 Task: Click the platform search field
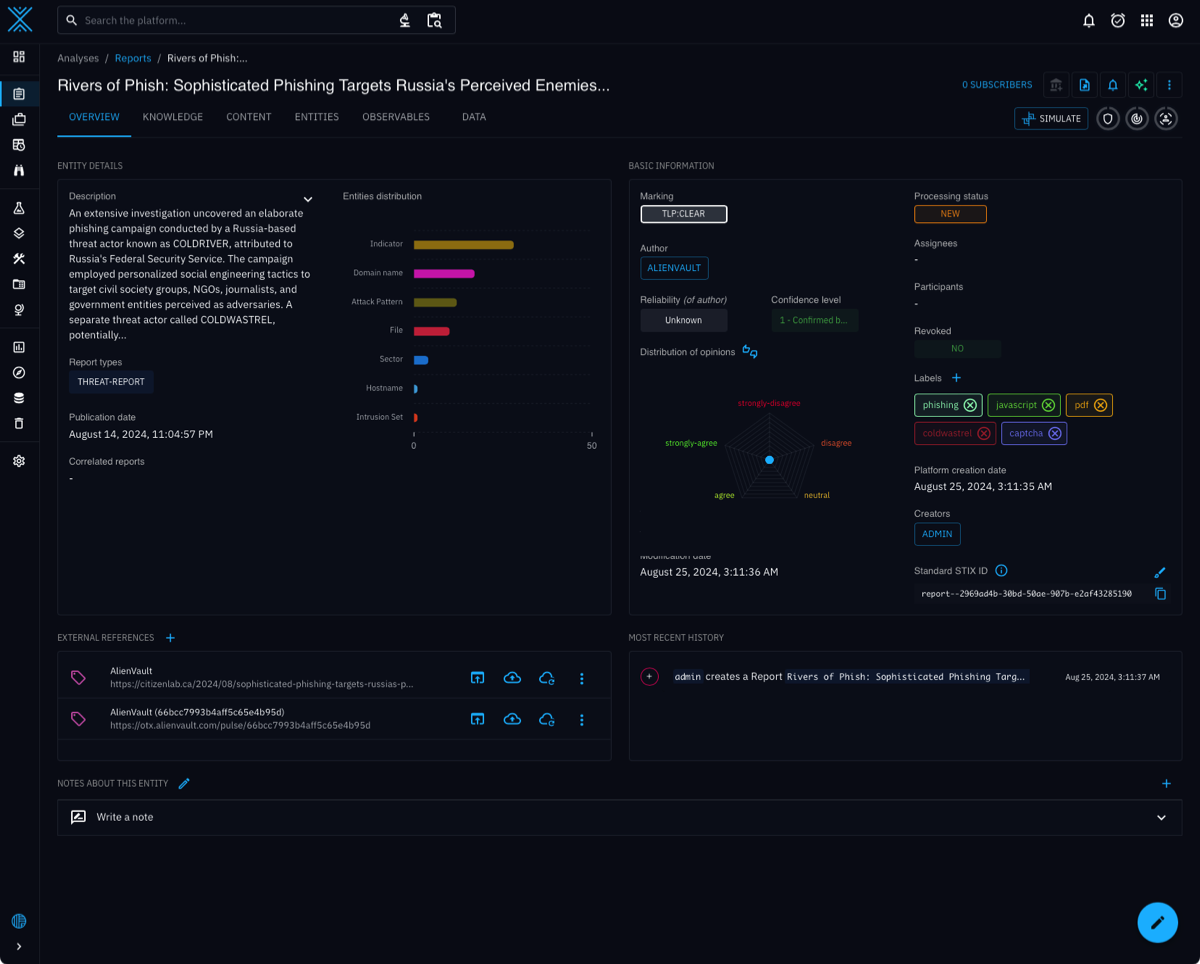pos(235,20)
